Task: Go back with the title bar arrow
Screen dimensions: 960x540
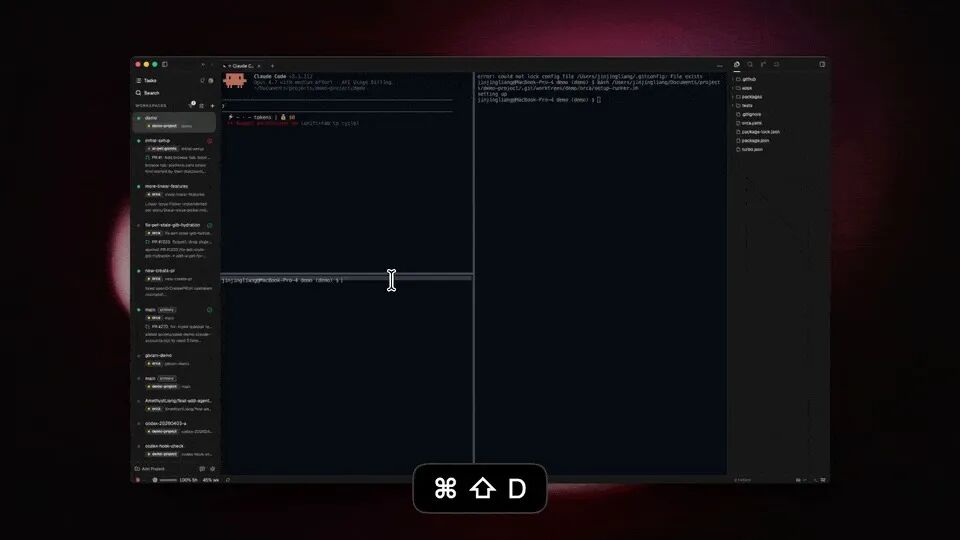Action: point(203,65)
